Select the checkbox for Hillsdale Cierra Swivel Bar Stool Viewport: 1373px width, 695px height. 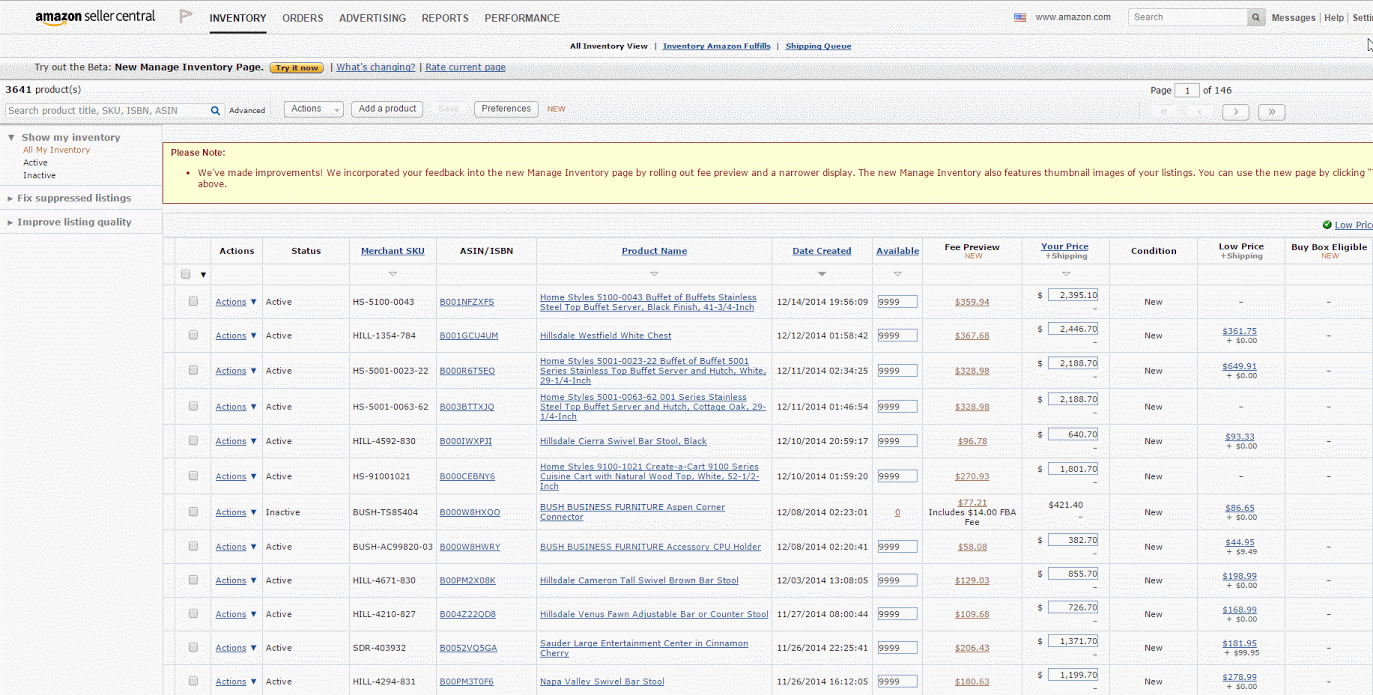coord(193,440)
